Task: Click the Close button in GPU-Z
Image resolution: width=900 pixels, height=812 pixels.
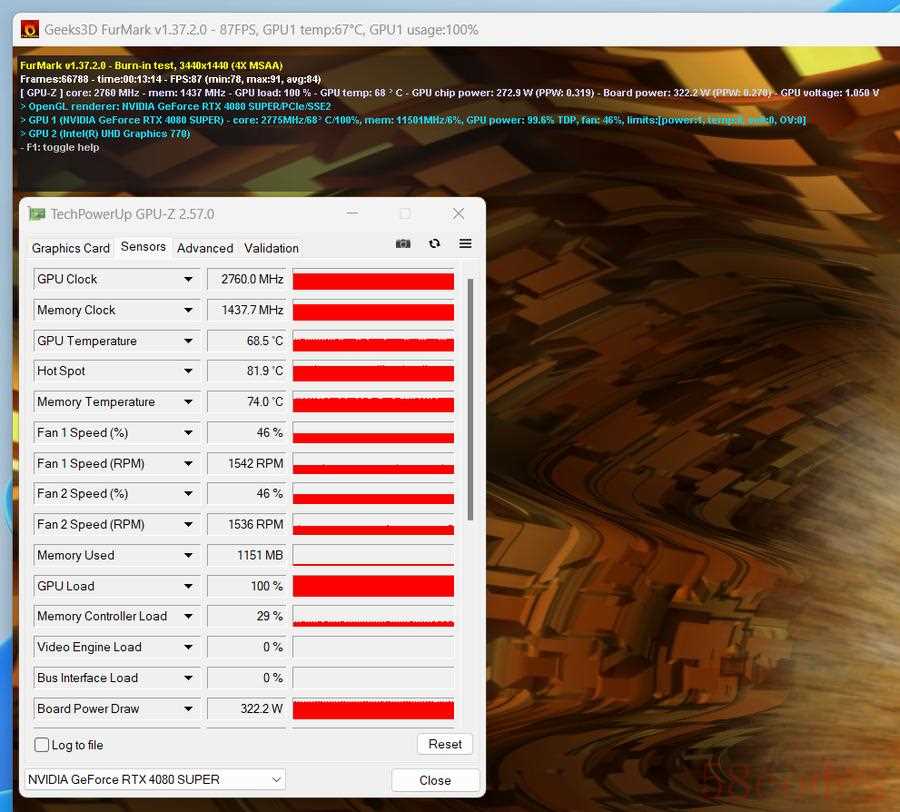Action: (435, 780)
